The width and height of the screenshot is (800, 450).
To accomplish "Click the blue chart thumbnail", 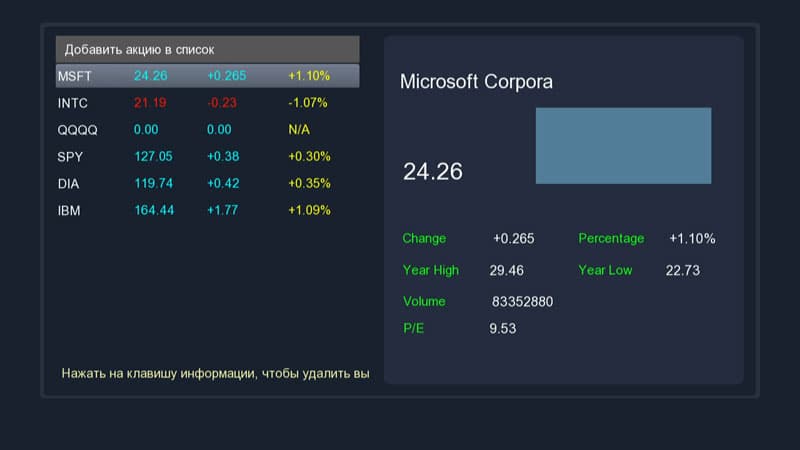I will click(x=623, y=146).
